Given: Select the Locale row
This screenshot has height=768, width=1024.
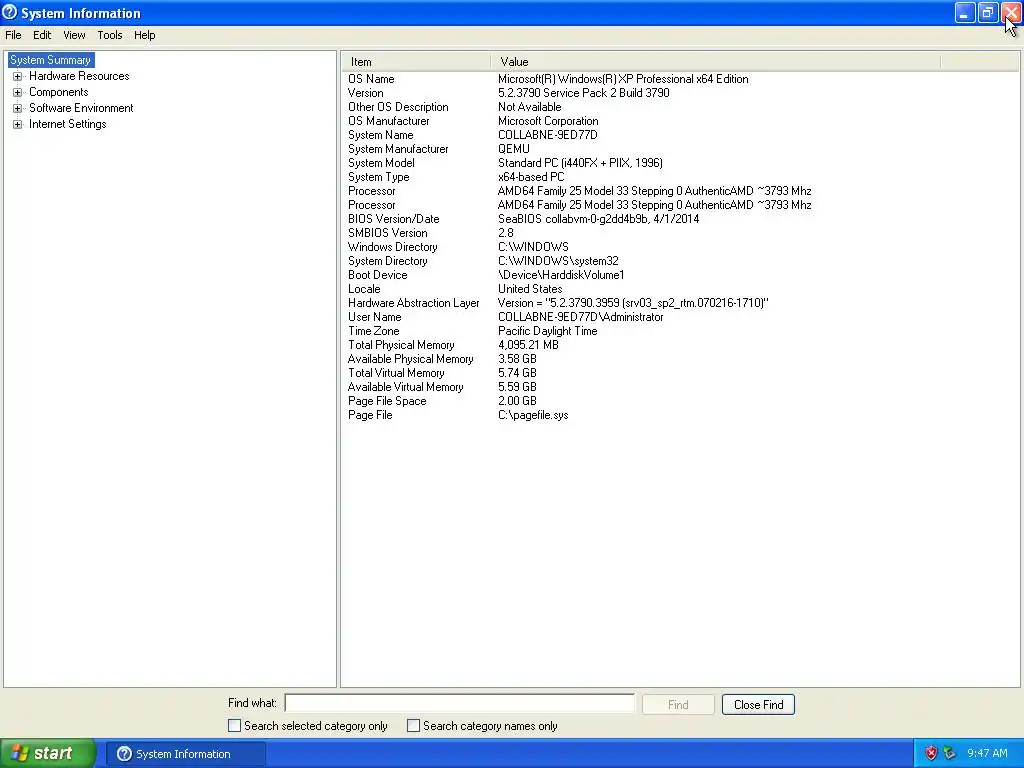Looking at the screenshot, I should pyautogui.click(x=680, y=289).
